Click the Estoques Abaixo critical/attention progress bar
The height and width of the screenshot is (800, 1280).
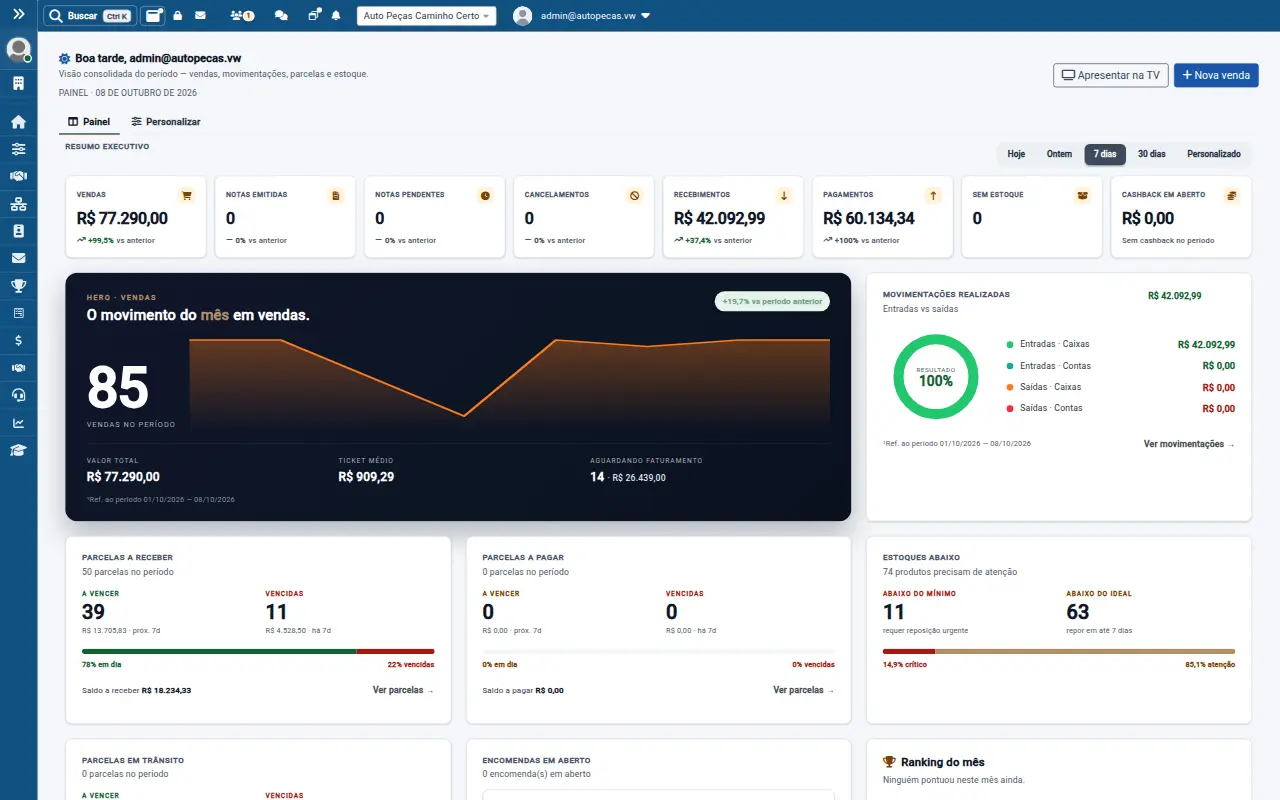tap(1059, 651)
